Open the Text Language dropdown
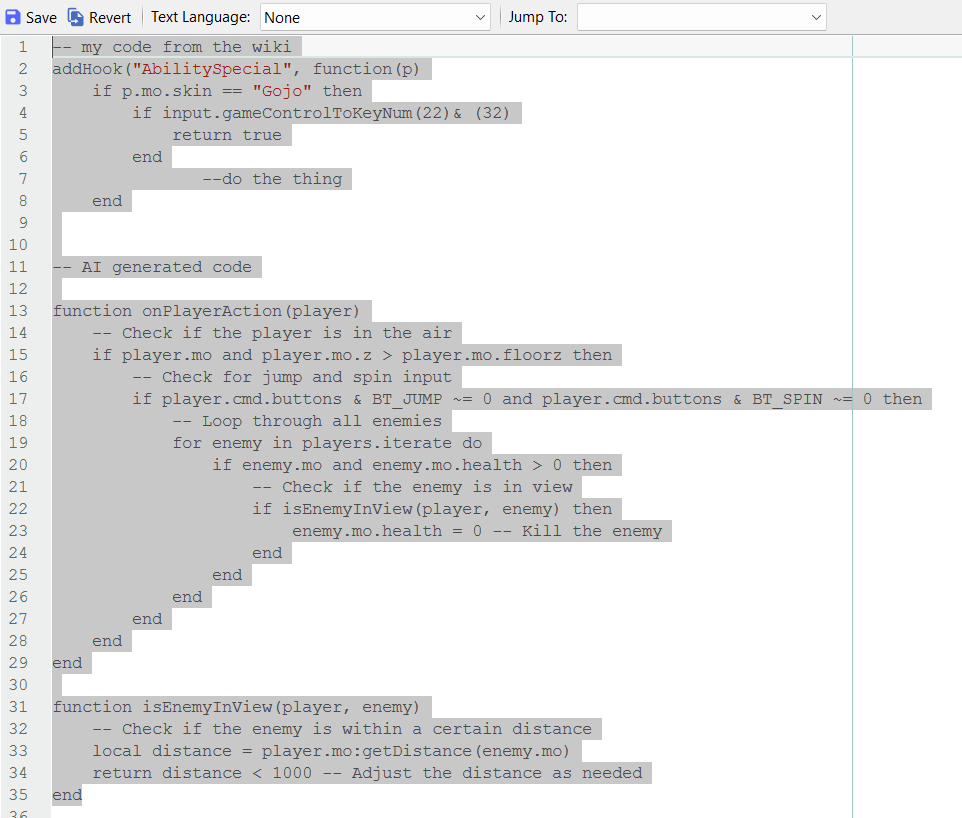The width and height of the screenshot is (962, 818). click(375, 18)
